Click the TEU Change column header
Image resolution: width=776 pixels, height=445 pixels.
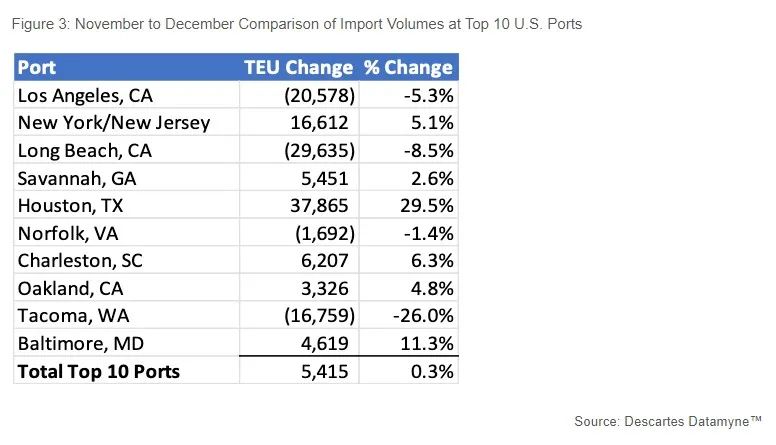(299, 68)
